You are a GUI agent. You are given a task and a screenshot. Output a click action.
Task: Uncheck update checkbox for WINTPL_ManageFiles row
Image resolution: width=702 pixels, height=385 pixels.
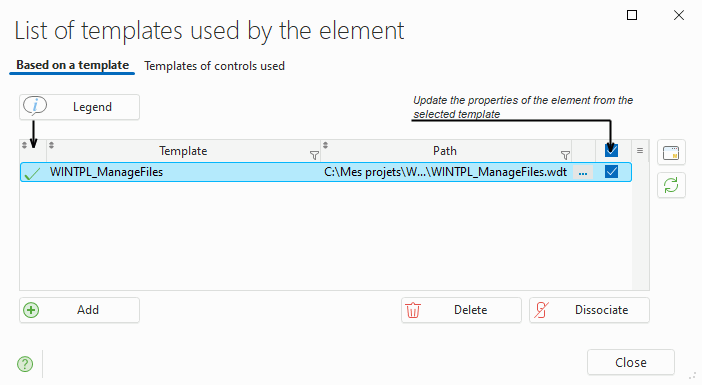point(611,171)
